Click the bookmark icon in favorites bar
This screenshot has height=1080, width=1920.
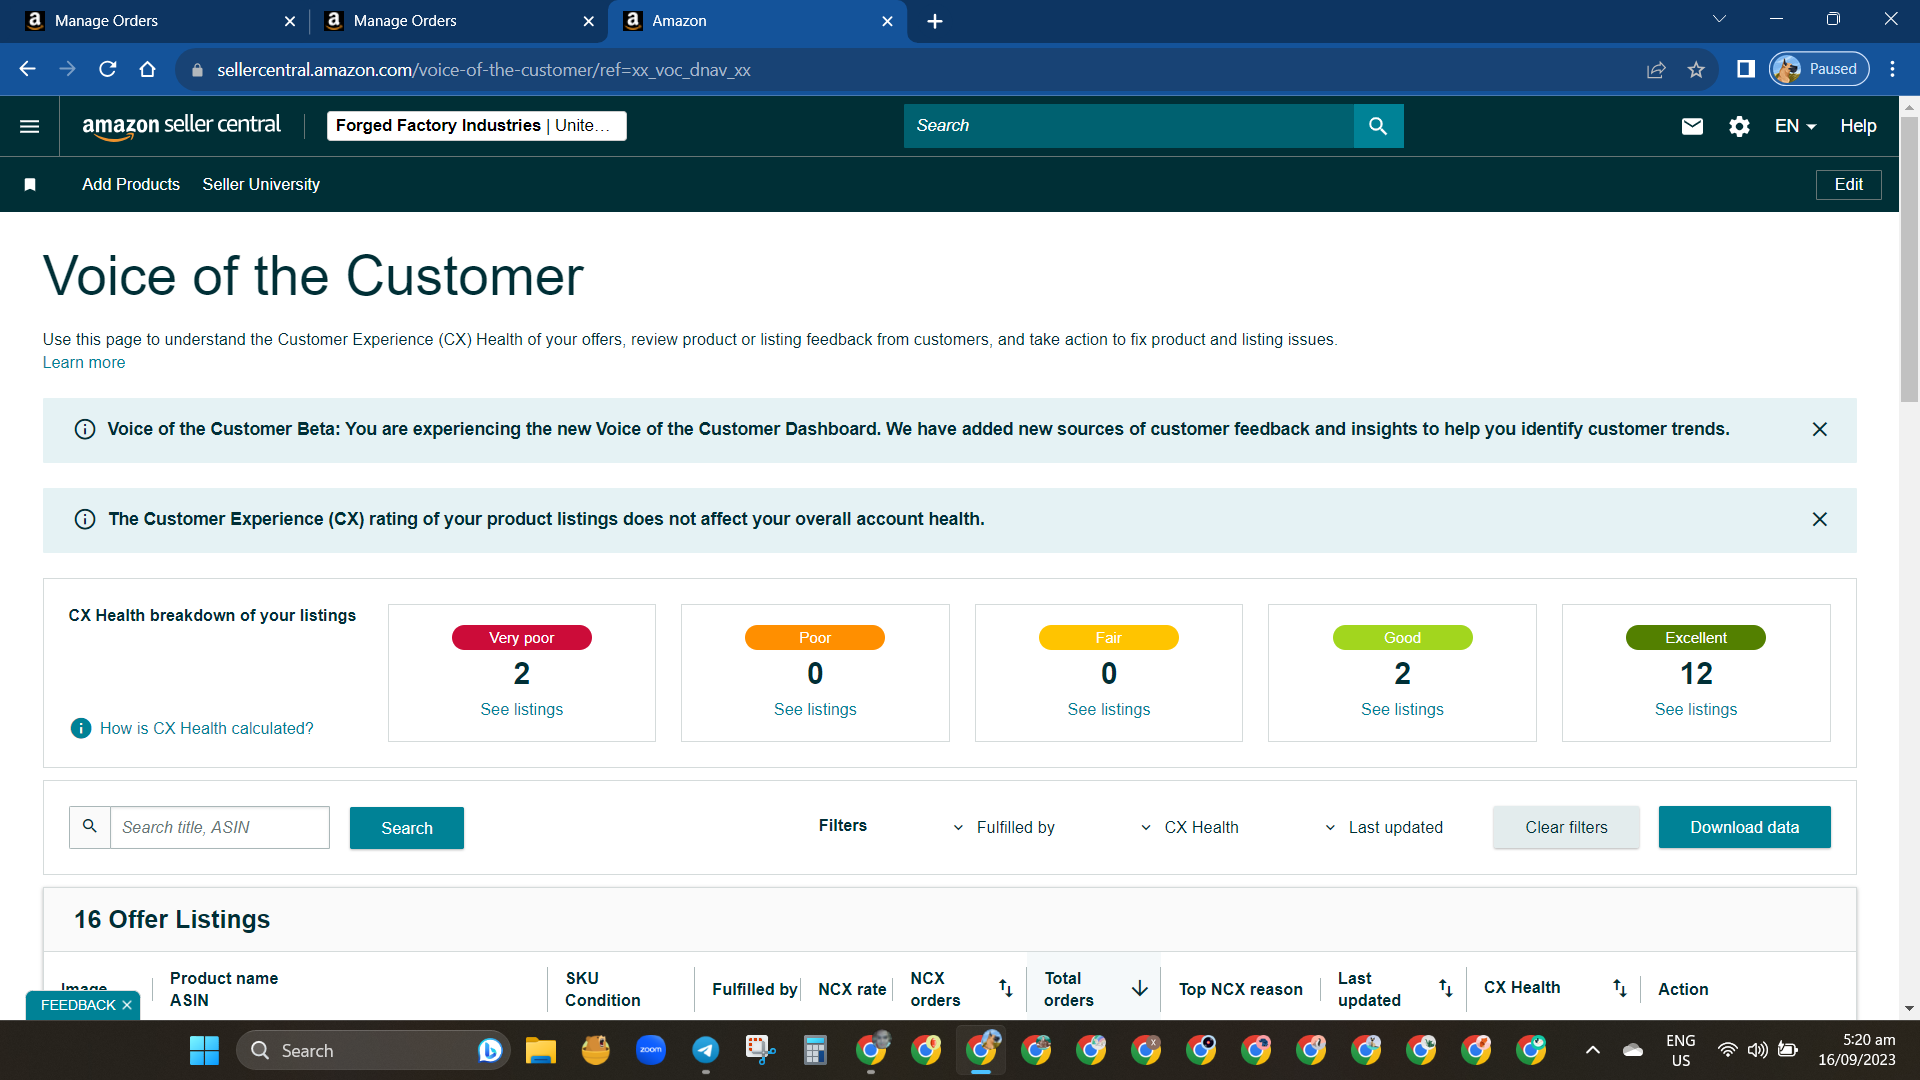tap(30, 184)
